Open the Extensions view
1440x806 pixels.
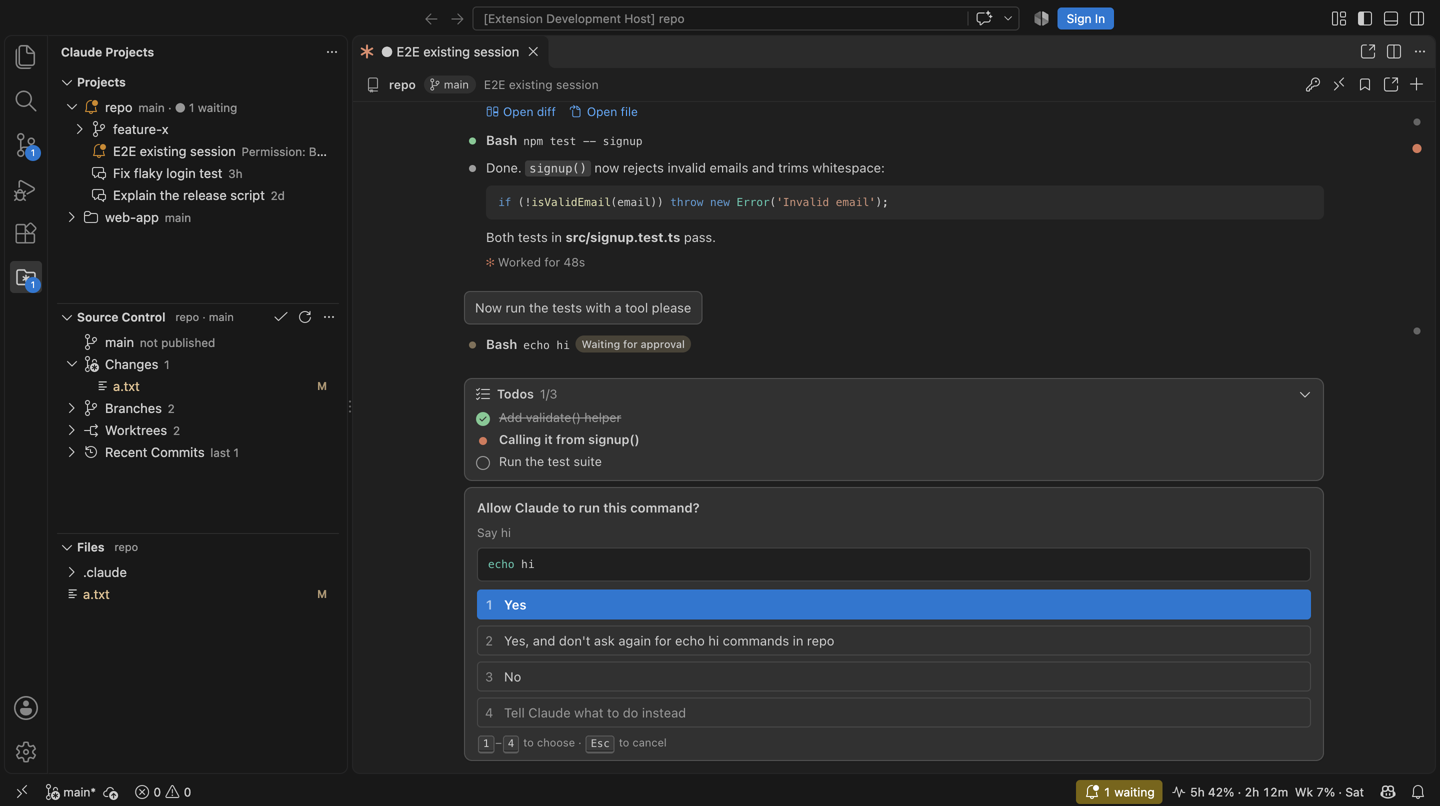click(x=26, y=234)
